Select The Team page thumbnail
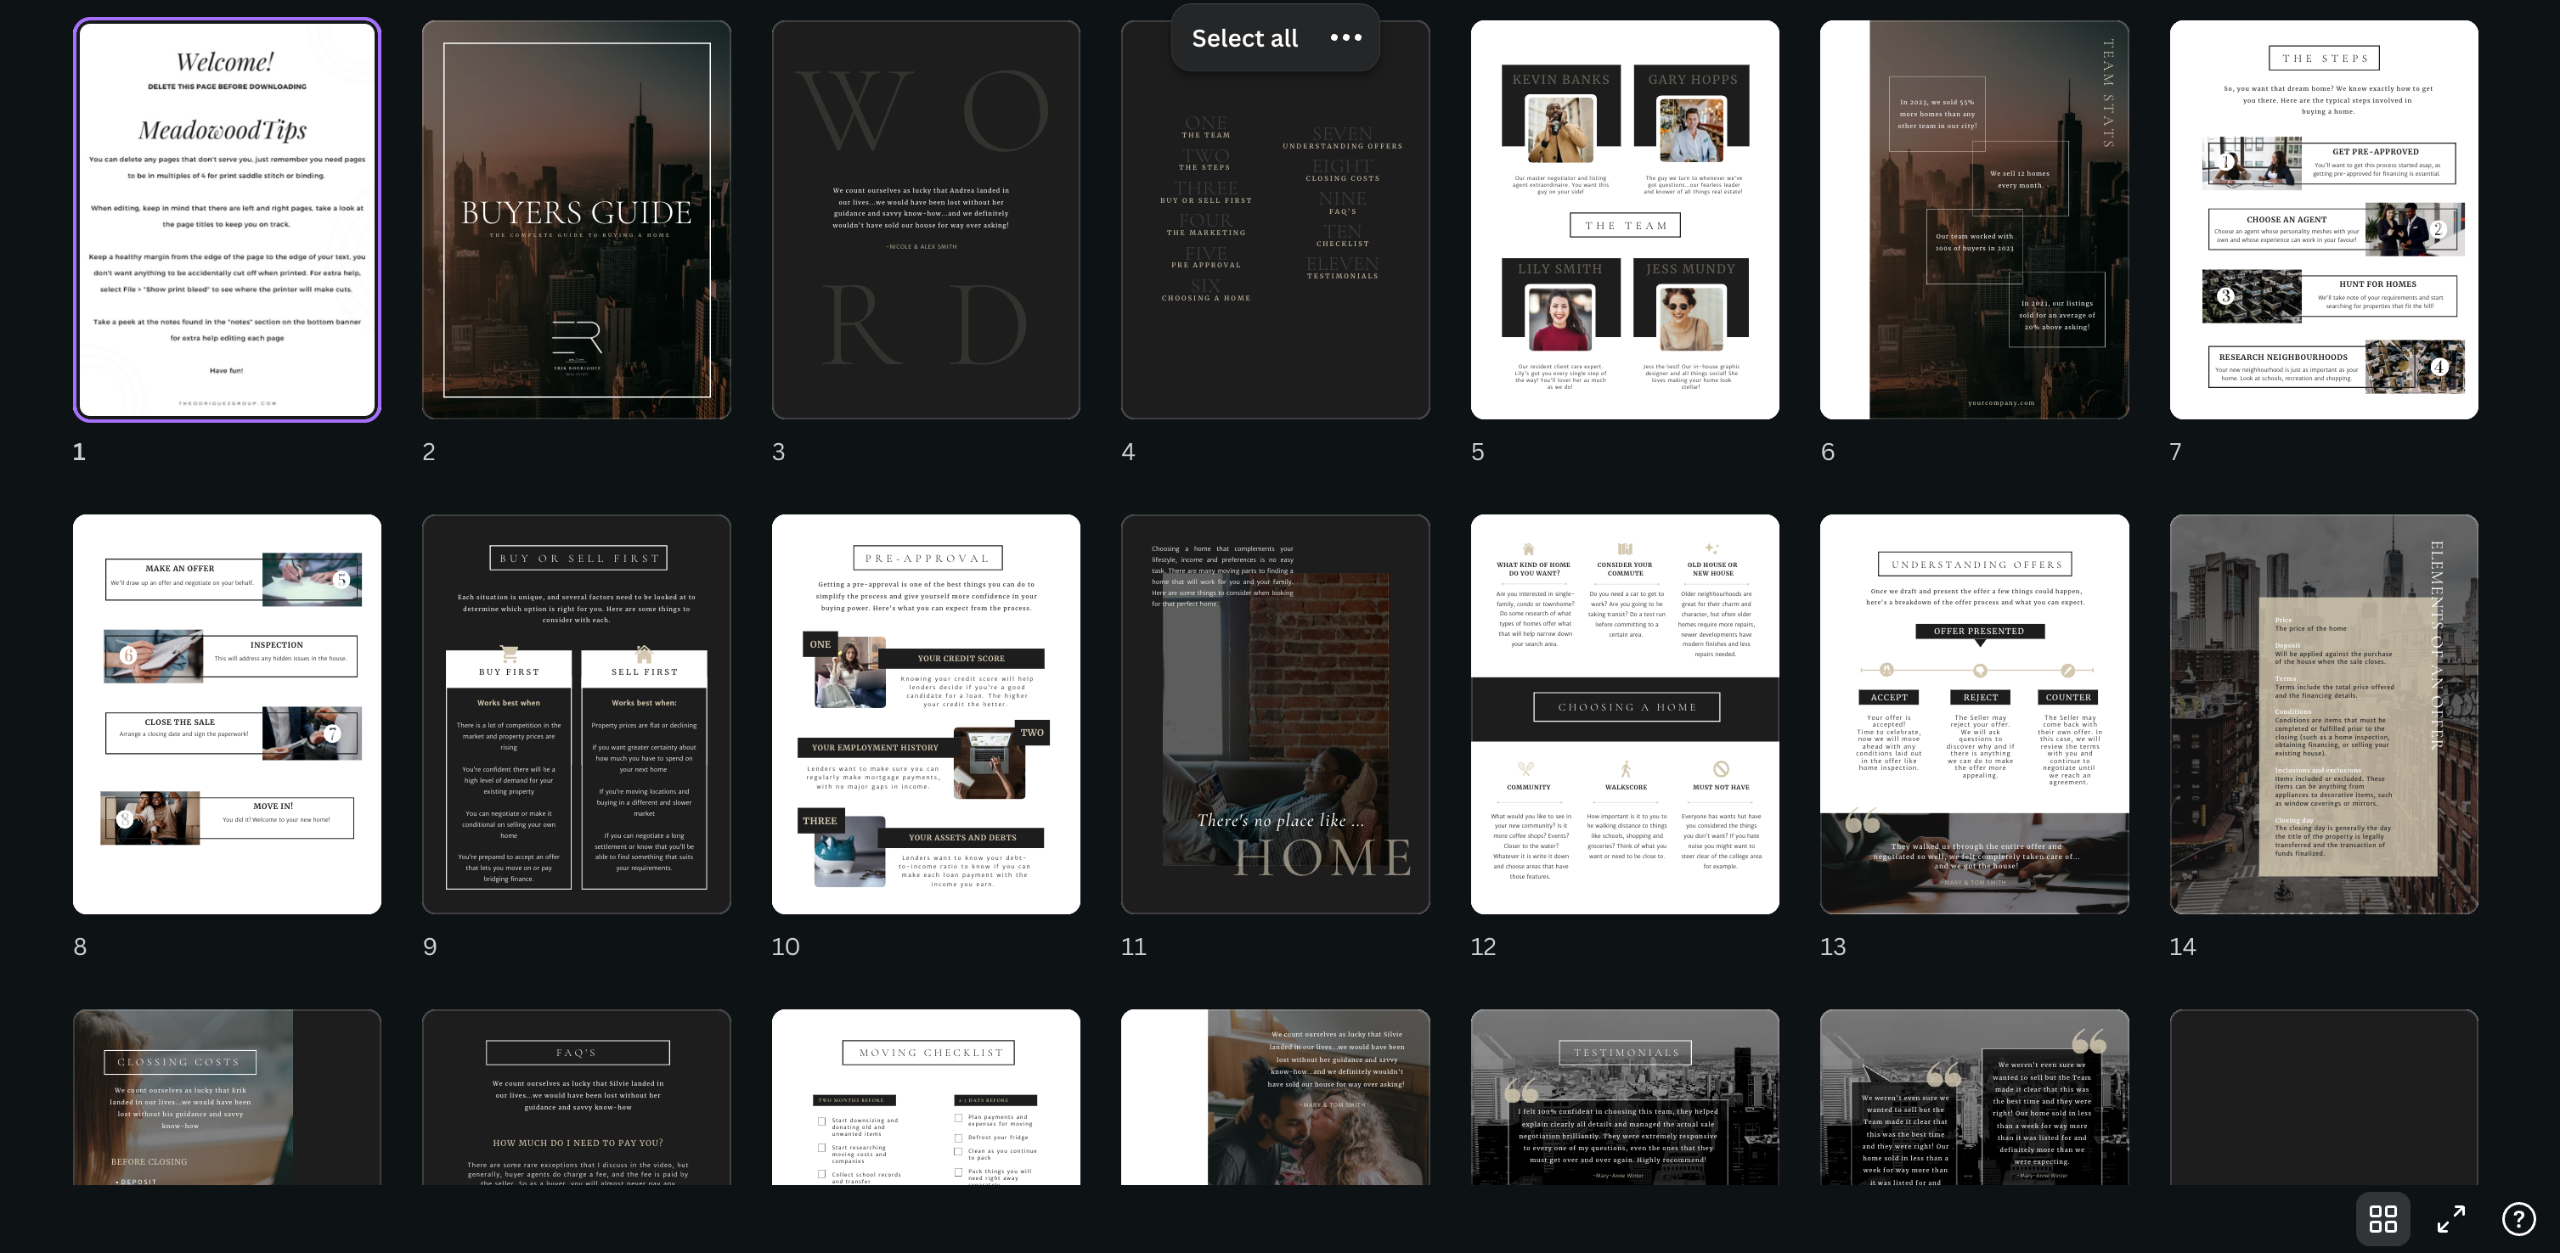The image size is (2560, 1253). tap(1624, 220)
